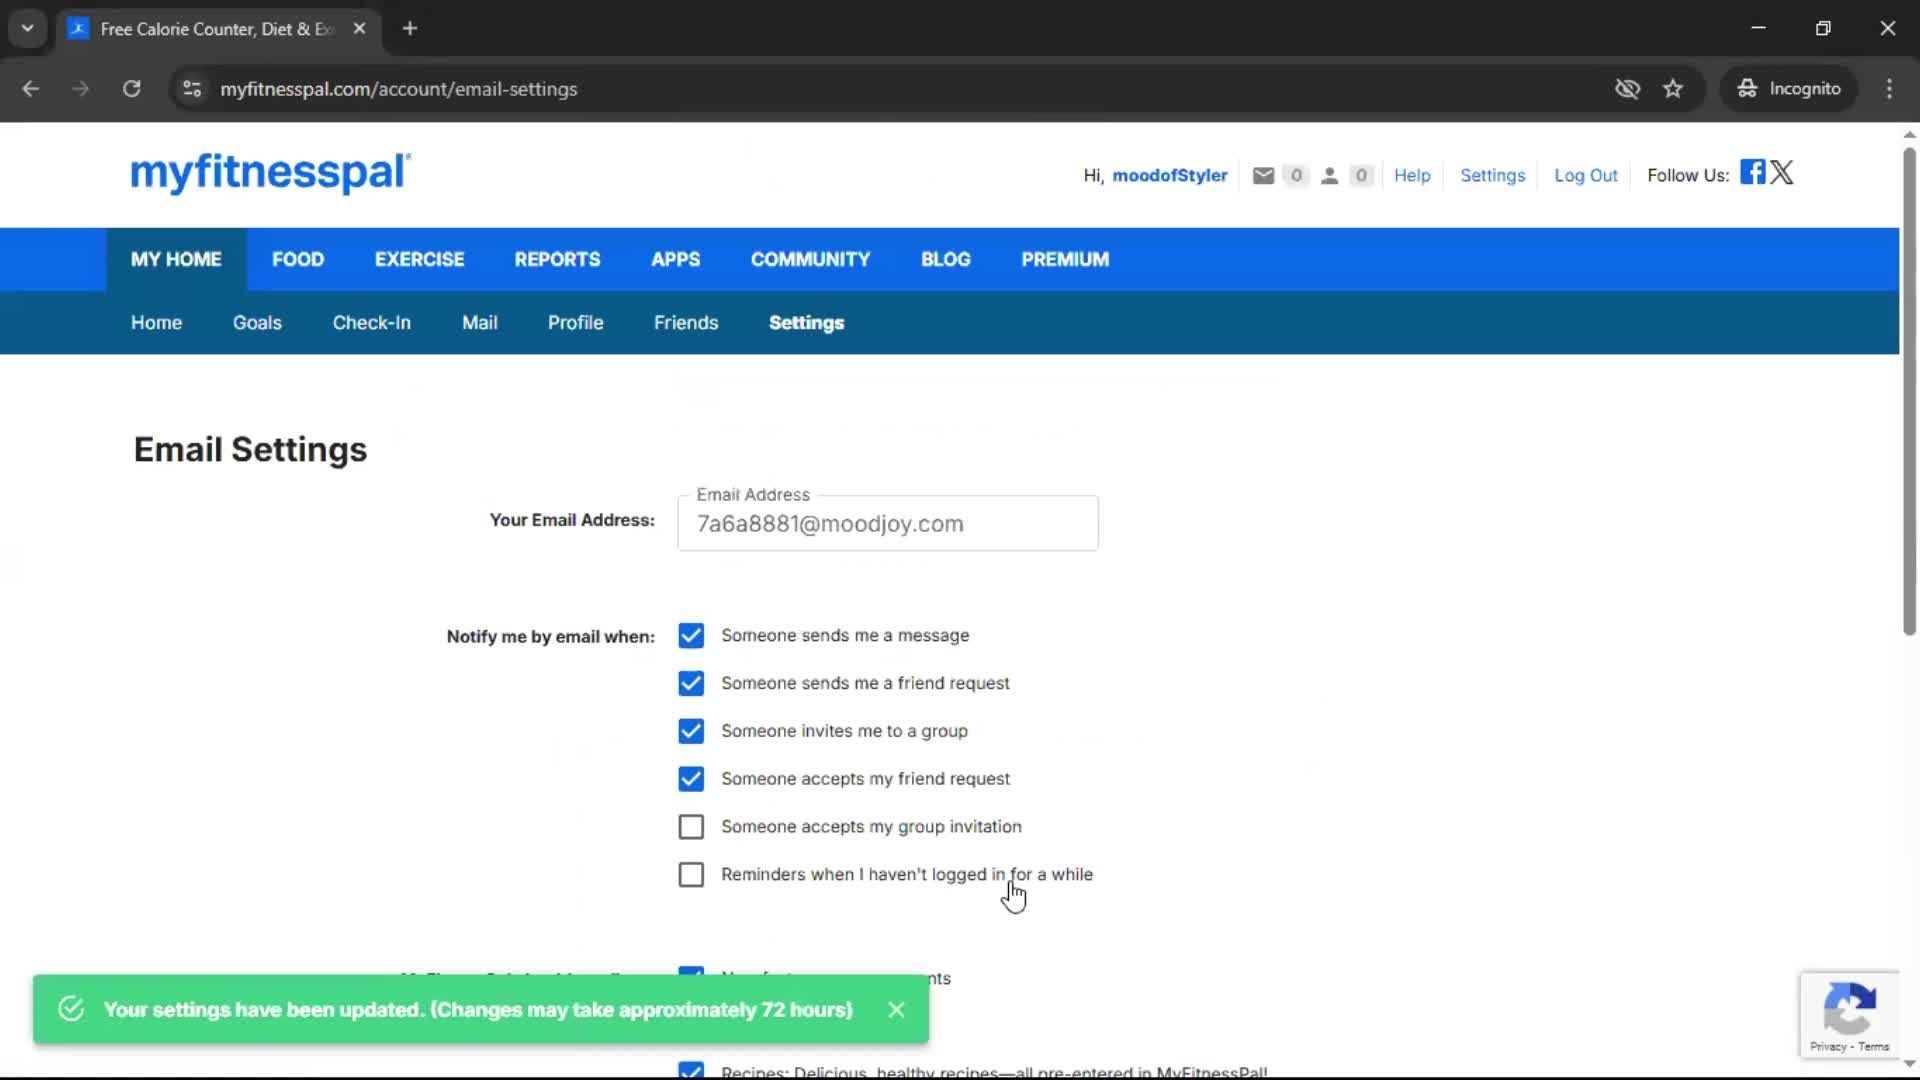Click friend request count badge 0

click(1361, 176)
